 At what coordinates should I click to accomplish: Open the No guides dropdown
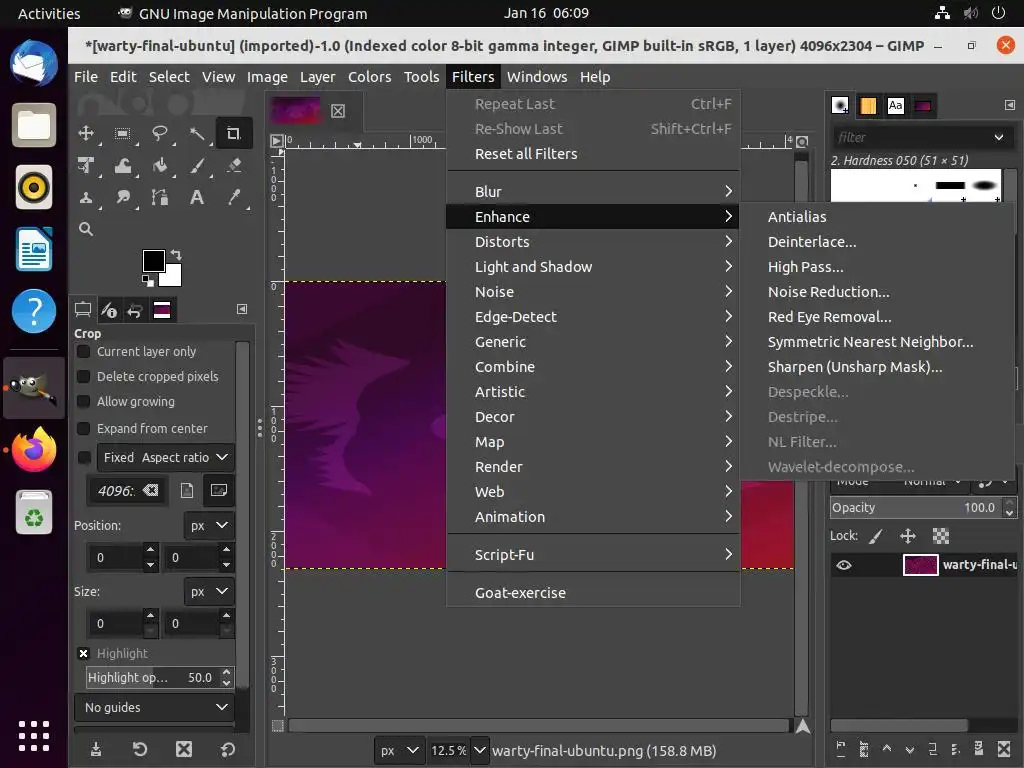click(x=155, y=707)
